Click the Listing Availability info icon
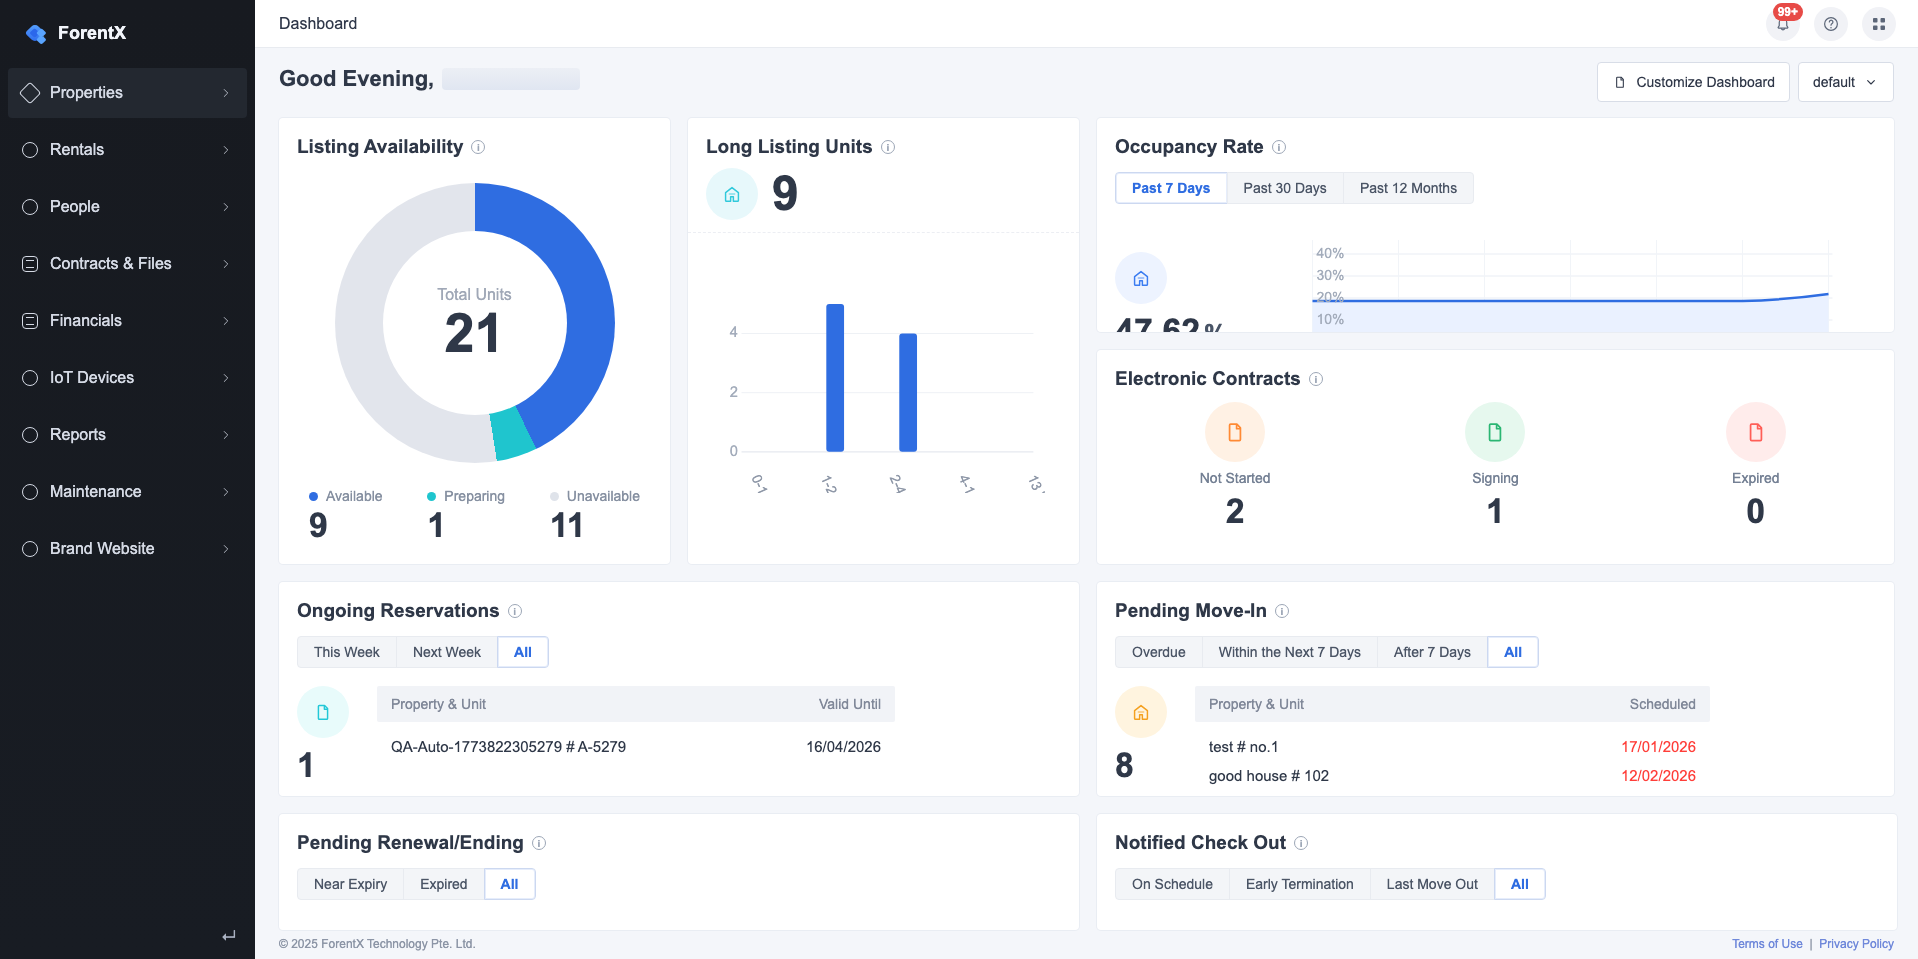1918x959 pixels. coord(478,147)
